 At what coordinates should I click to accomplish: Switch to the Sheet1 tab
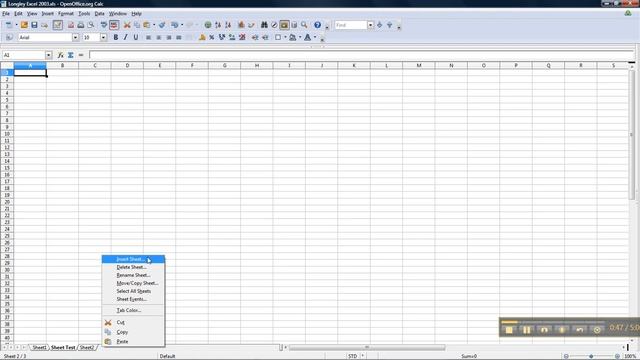point(39,347)
